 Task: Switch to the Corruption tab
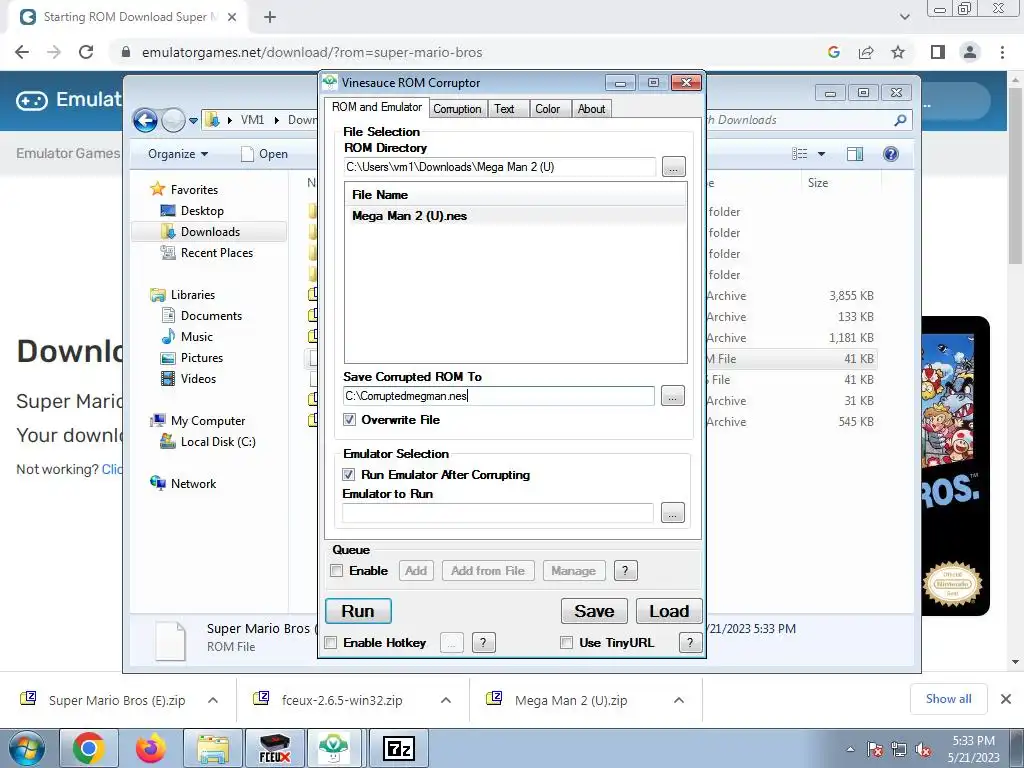(x=457, y=109)
